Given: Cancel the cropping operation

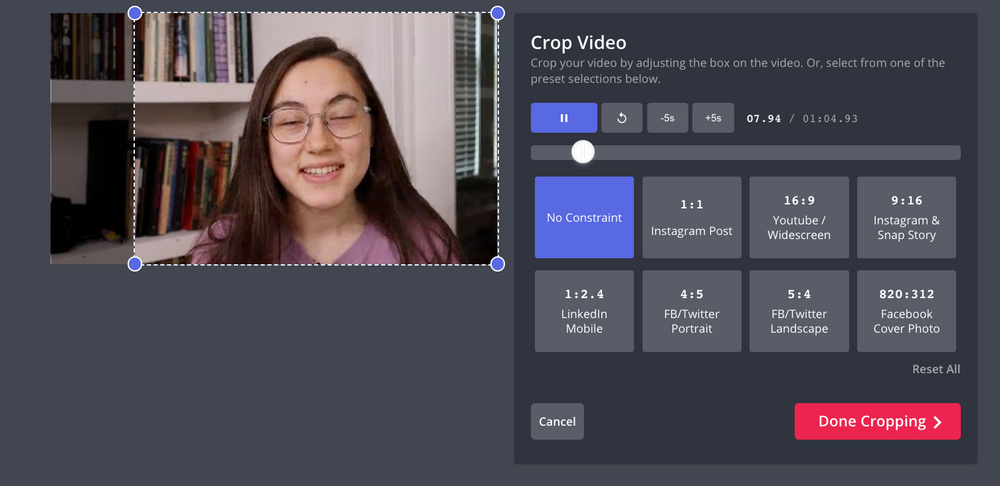Looking at the screenshot, I should point(557,422).
